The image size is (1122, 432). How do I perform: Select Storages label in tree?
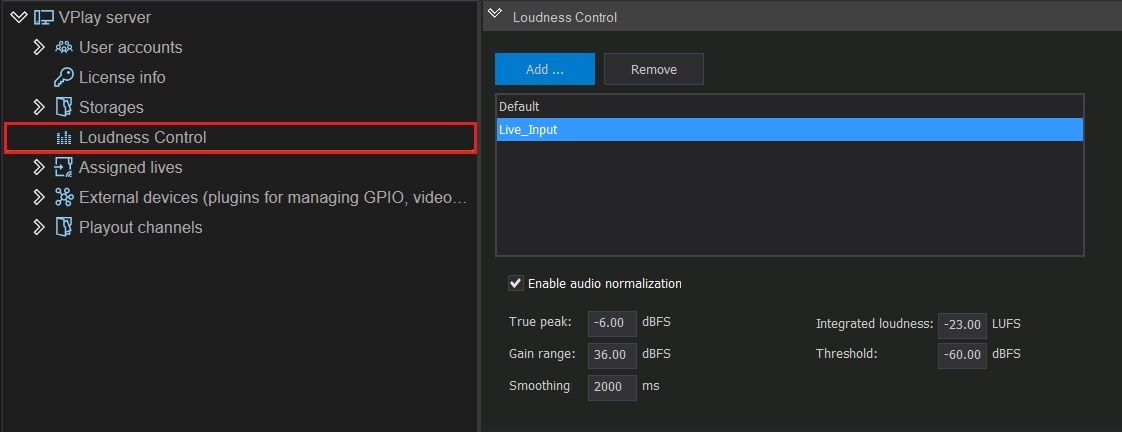pos(111,107)
